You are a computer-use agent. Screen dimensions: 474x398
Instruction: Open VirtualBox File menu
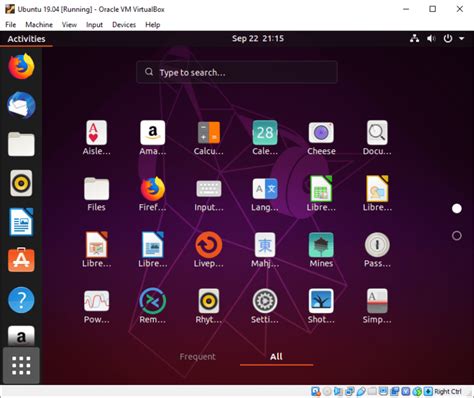point(11,25)
